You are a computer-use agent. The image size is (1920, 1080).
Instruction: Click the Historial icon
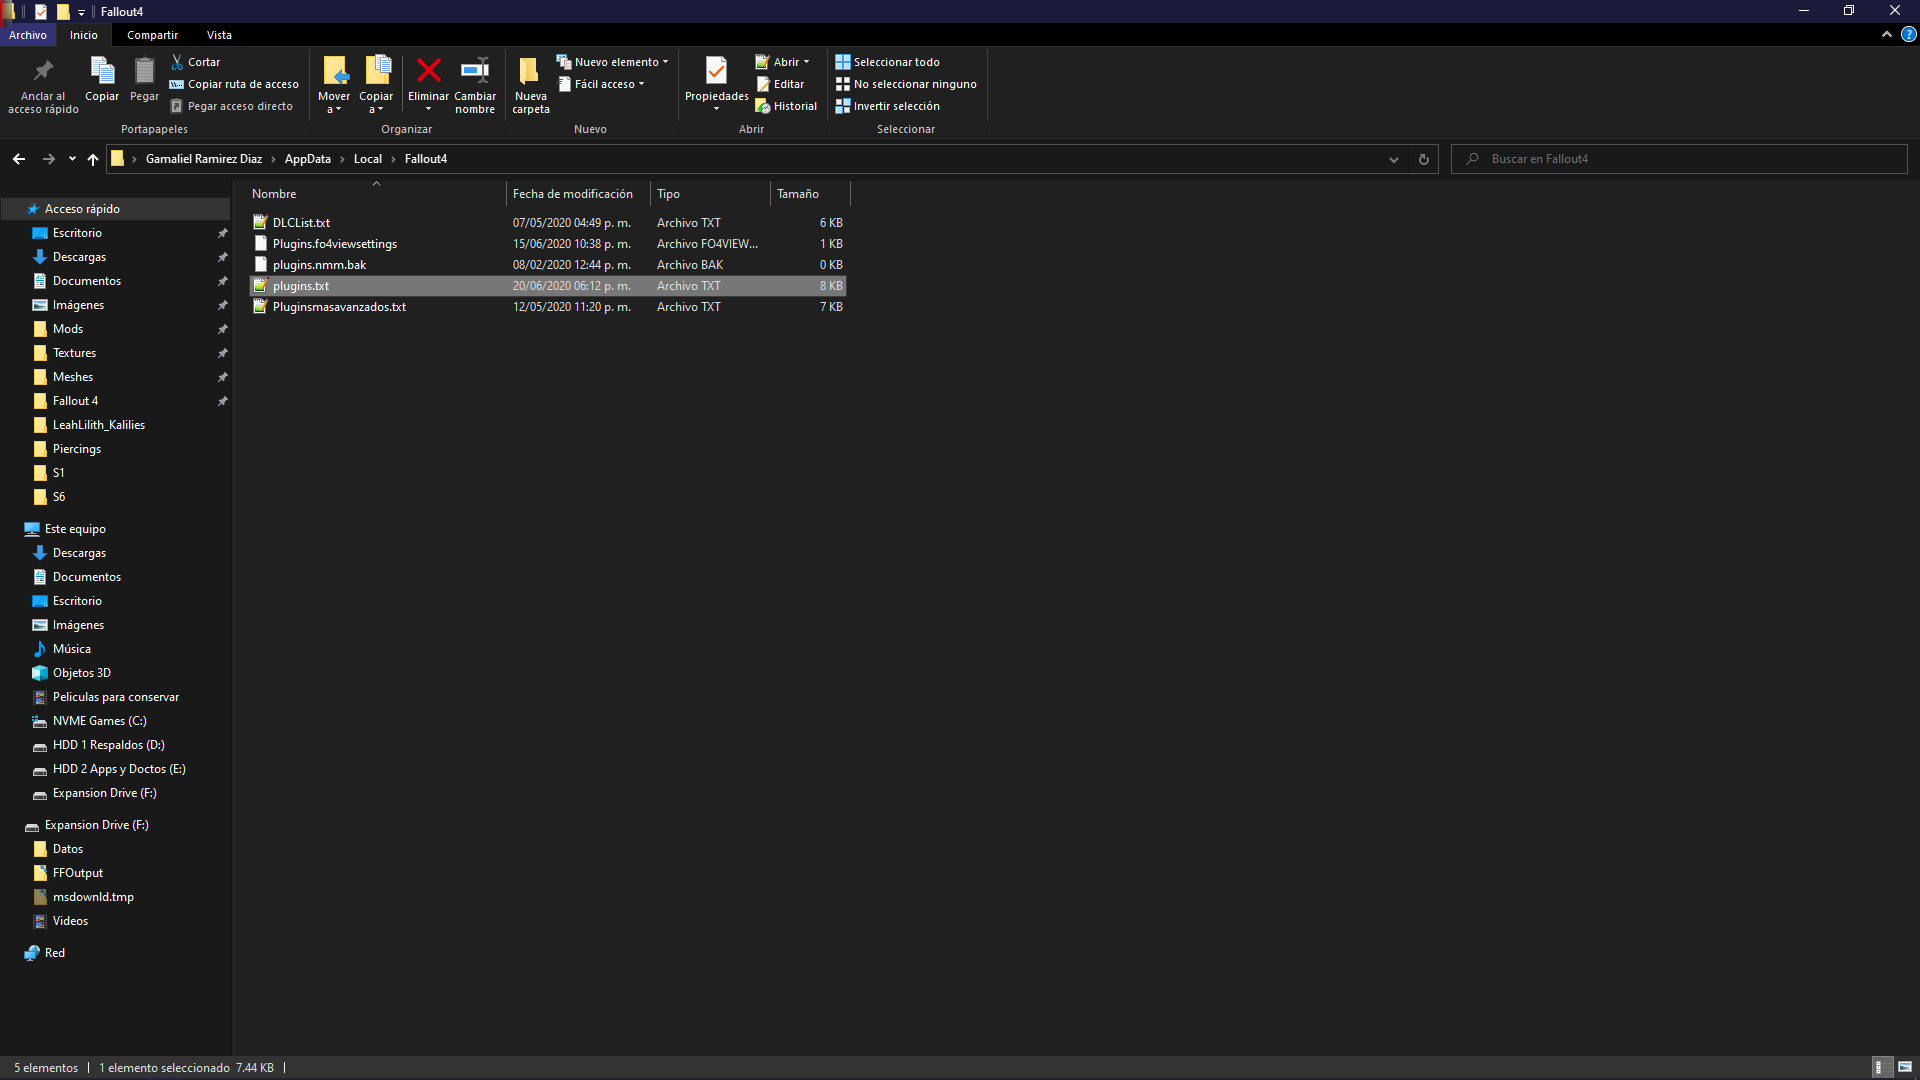763,106
